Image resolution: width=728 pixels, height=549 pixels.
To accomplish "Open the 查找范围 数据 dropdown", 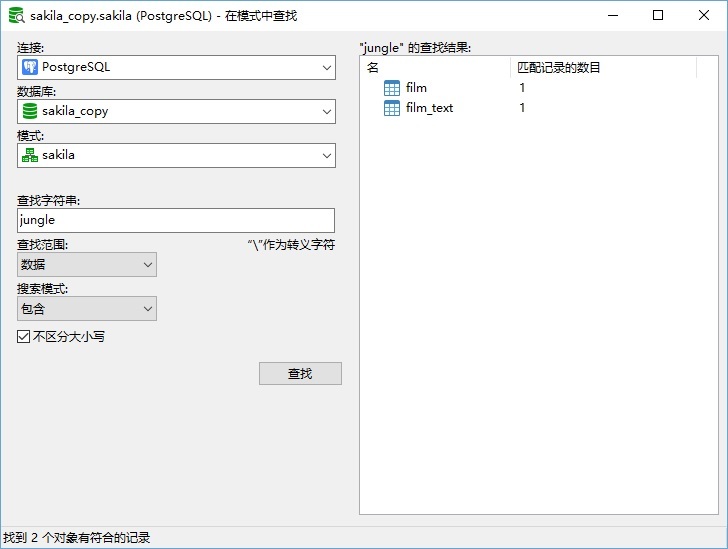I will pos(87,265).
